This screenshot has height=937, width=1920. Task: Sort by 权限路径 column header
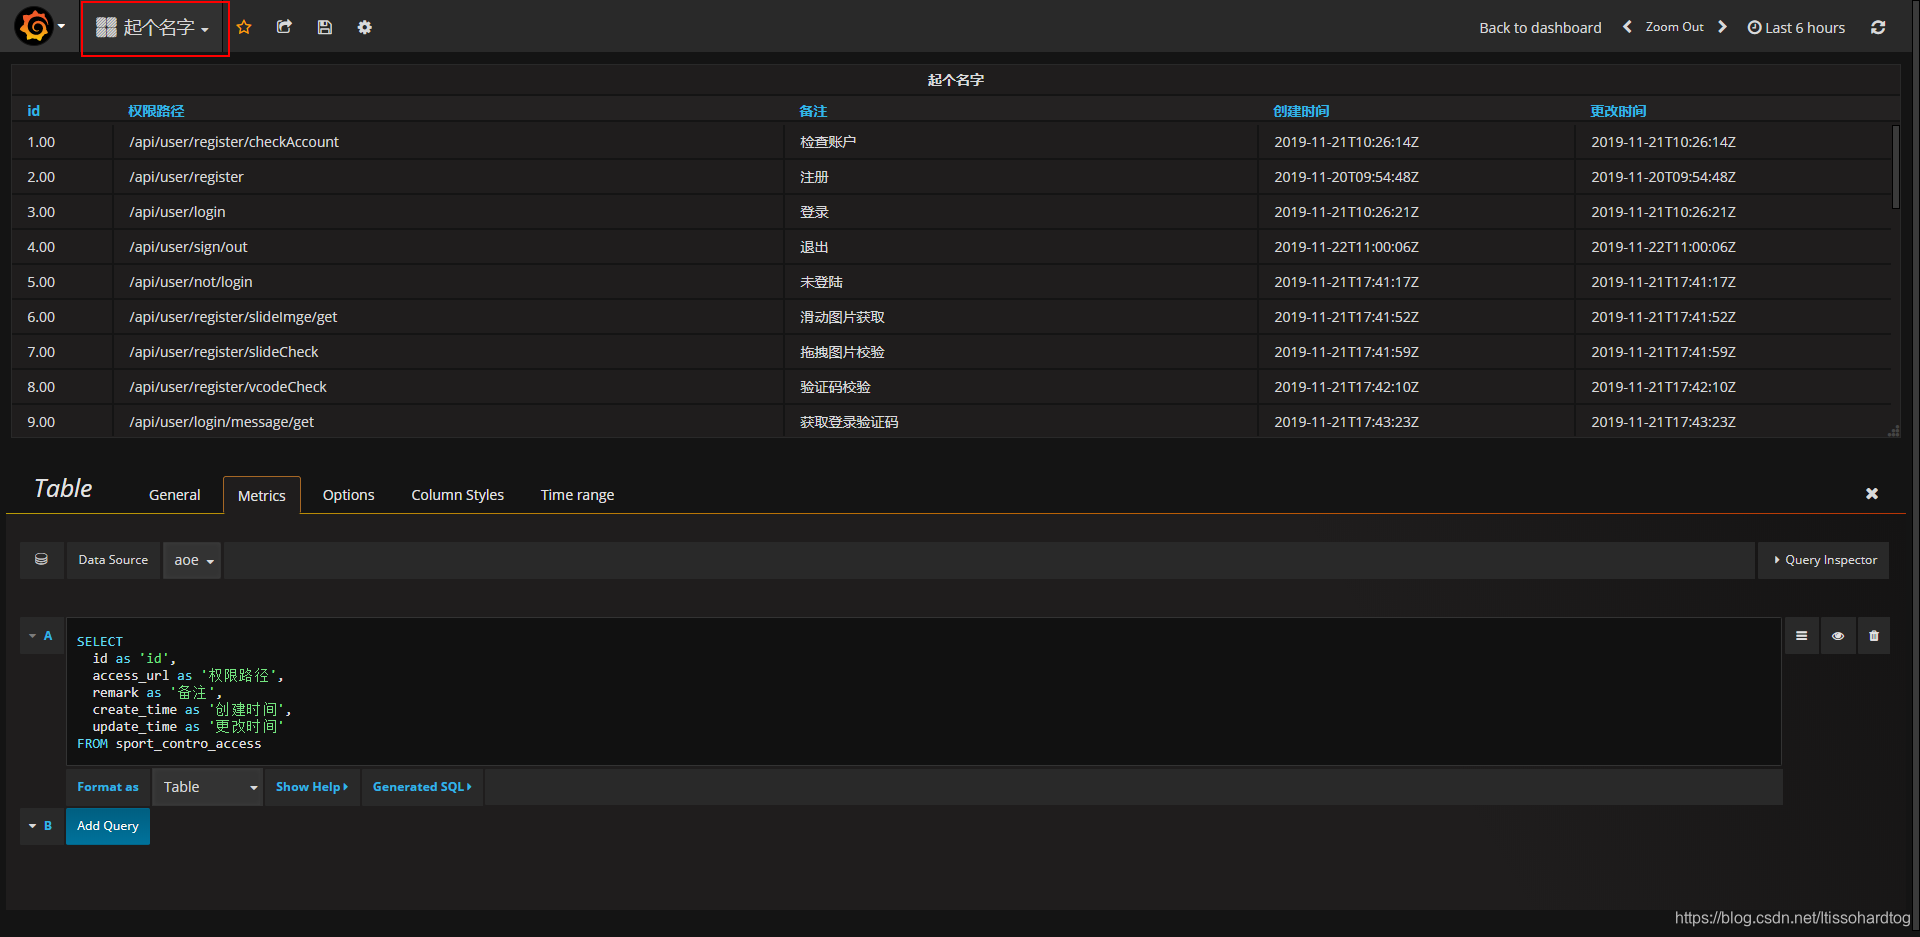[156, 111]
